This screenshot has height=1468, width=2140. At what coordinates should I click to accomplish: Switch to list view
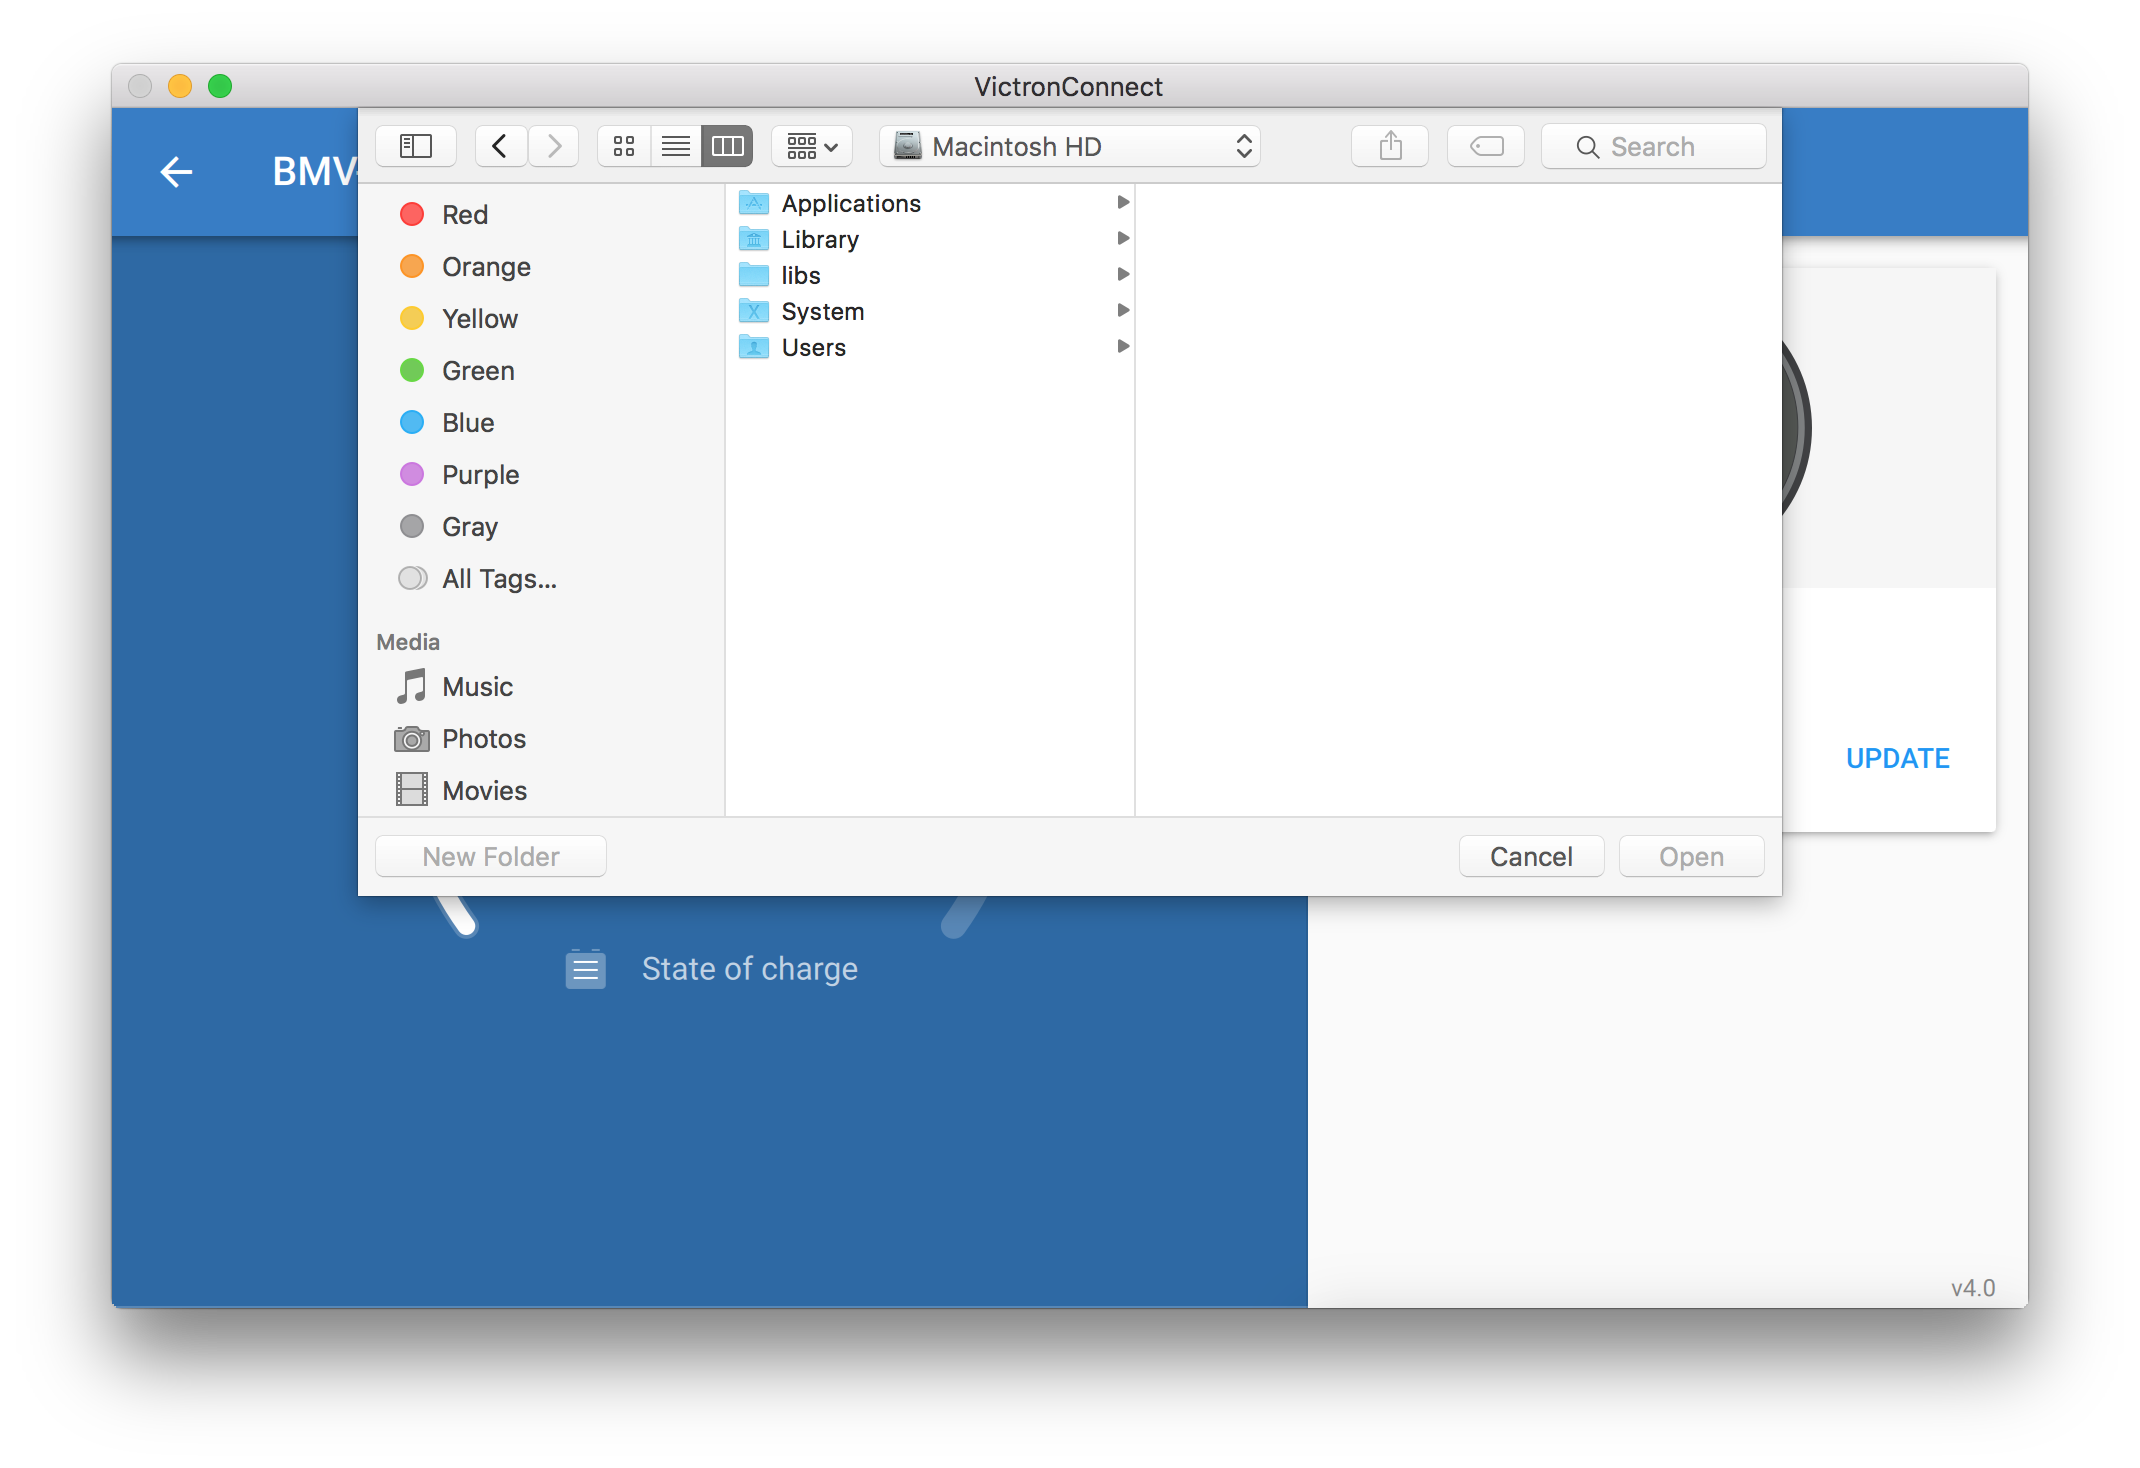click(x=676, y=147)
